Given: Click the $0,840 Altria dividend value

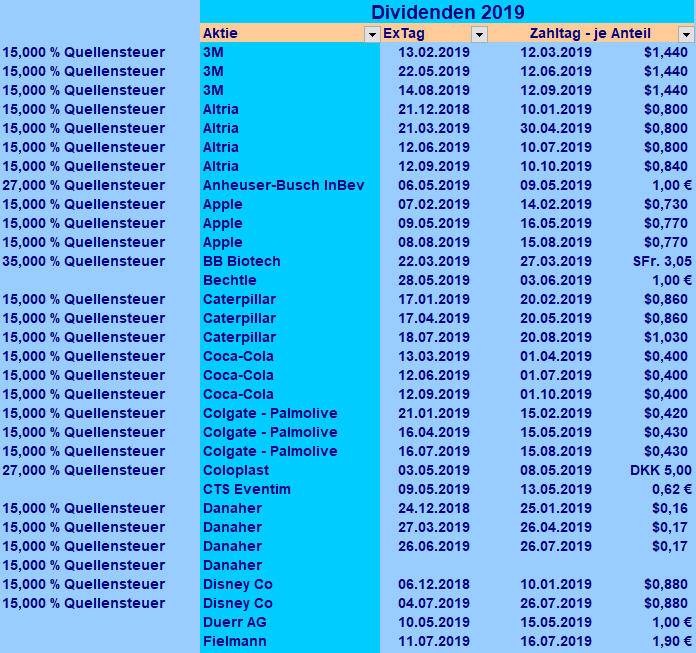Looking at the screenshot, I should click(666, 166).
